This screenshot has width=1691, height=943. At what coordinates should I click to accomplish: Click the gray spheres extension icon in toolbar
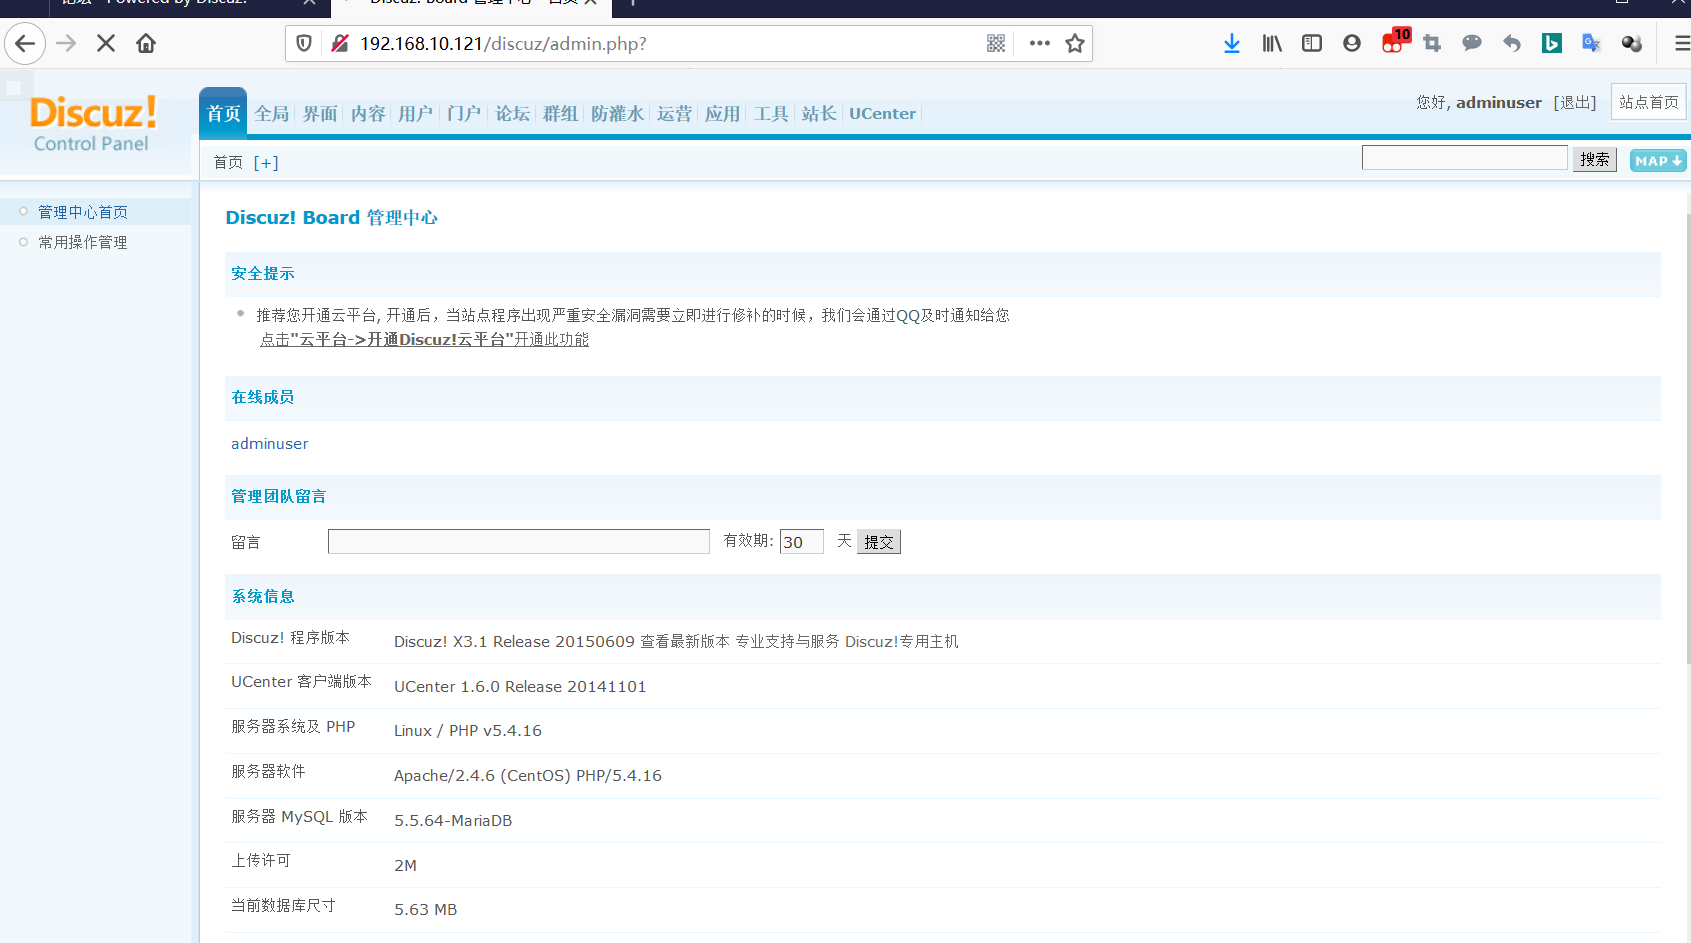(1632, 44)
